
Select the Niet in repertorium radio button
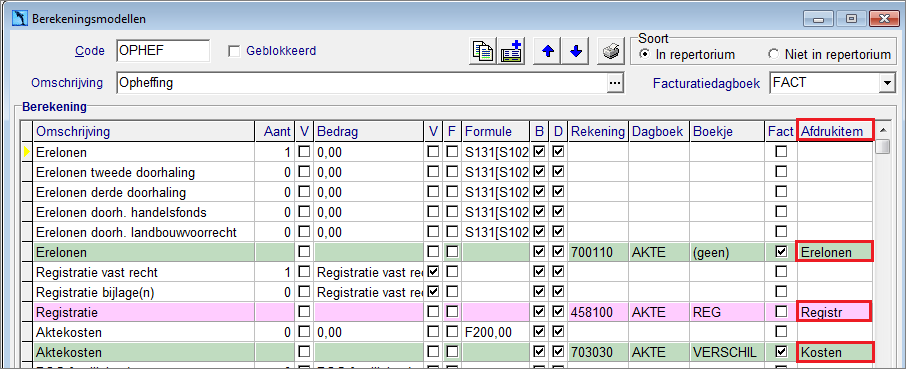click(773, 55)
